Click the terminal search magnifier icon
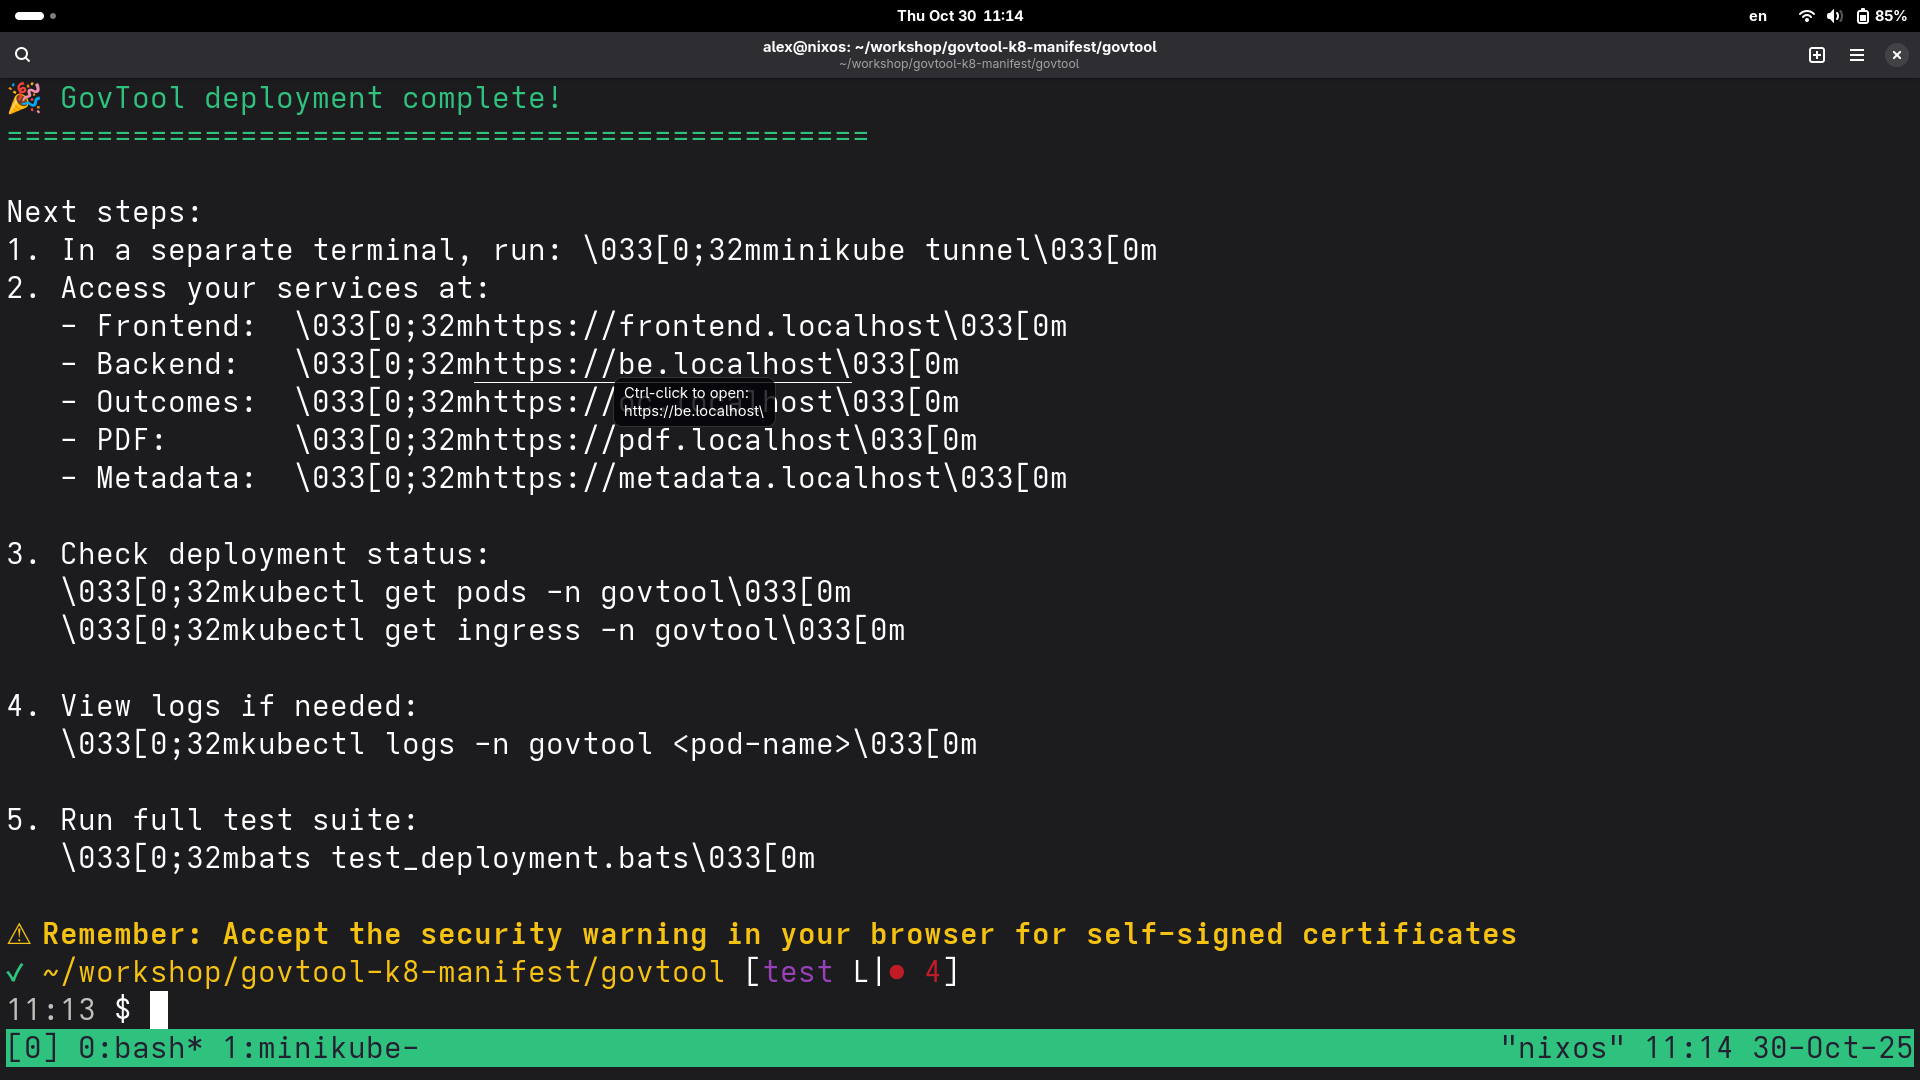The height and width of the screenshot is (1080, 1920). pos(22,55)
